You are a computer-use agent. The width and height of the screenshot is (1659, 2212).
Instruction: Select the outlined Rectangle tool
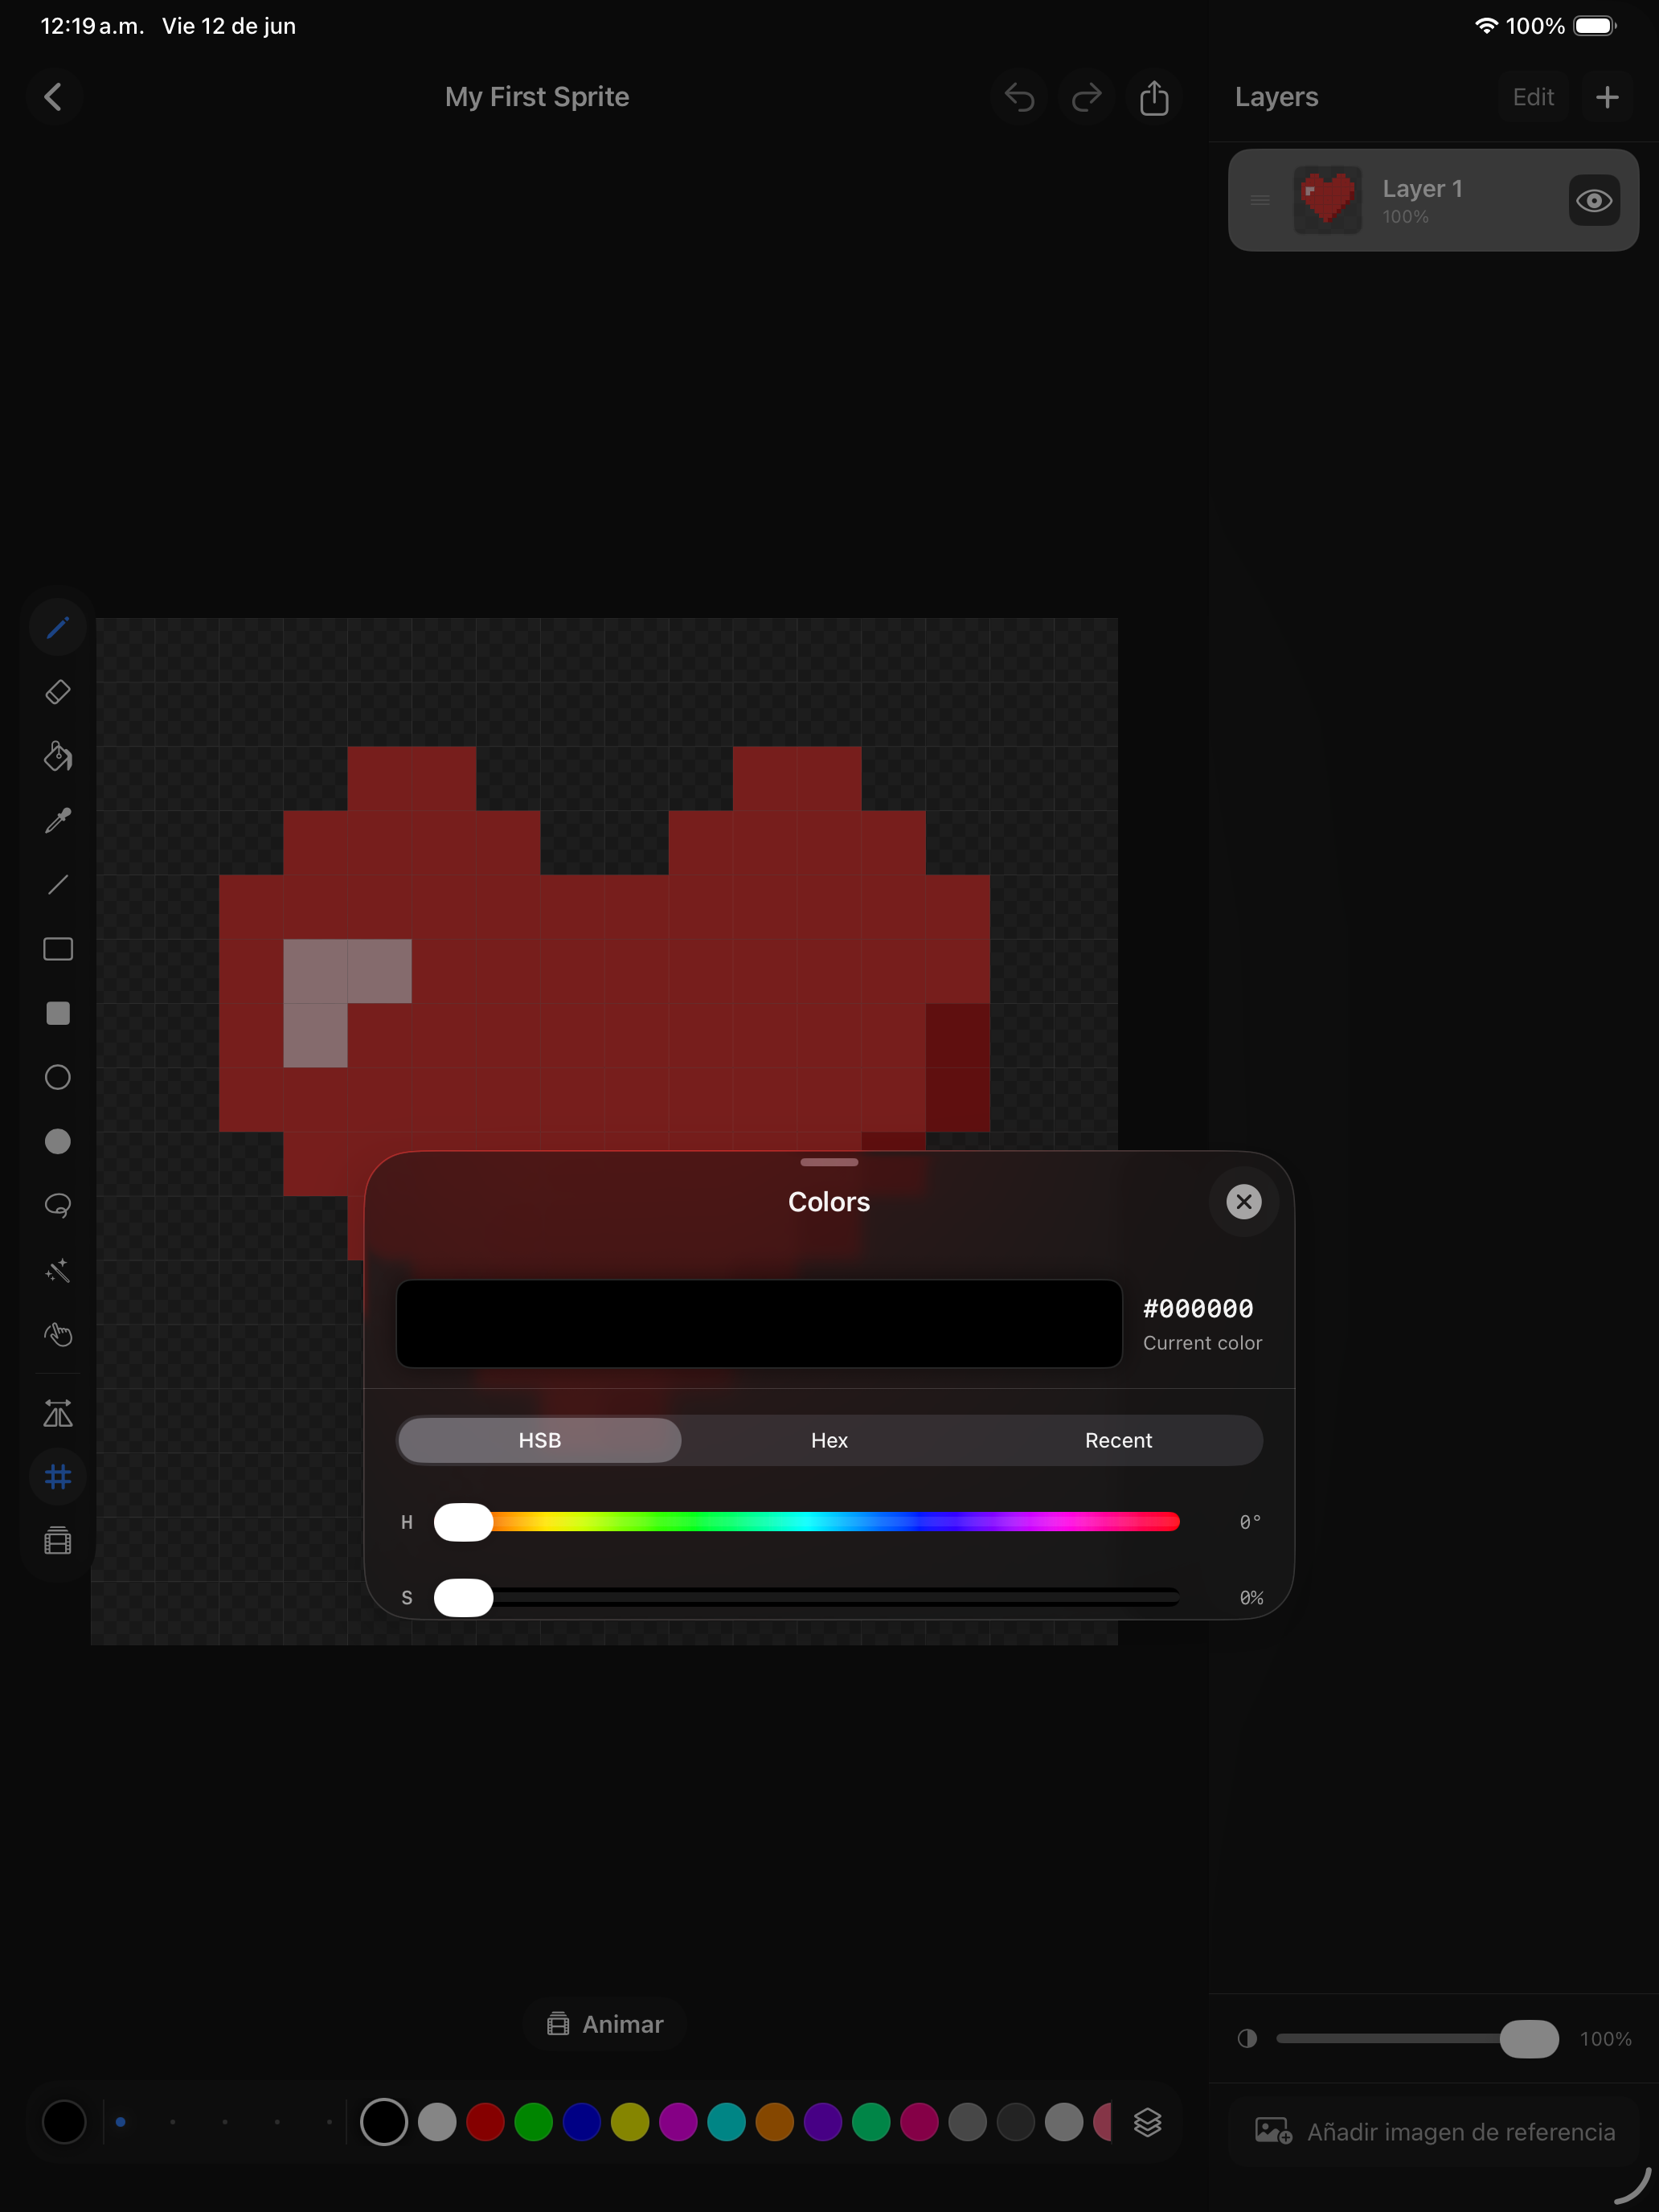coord(58,949)
